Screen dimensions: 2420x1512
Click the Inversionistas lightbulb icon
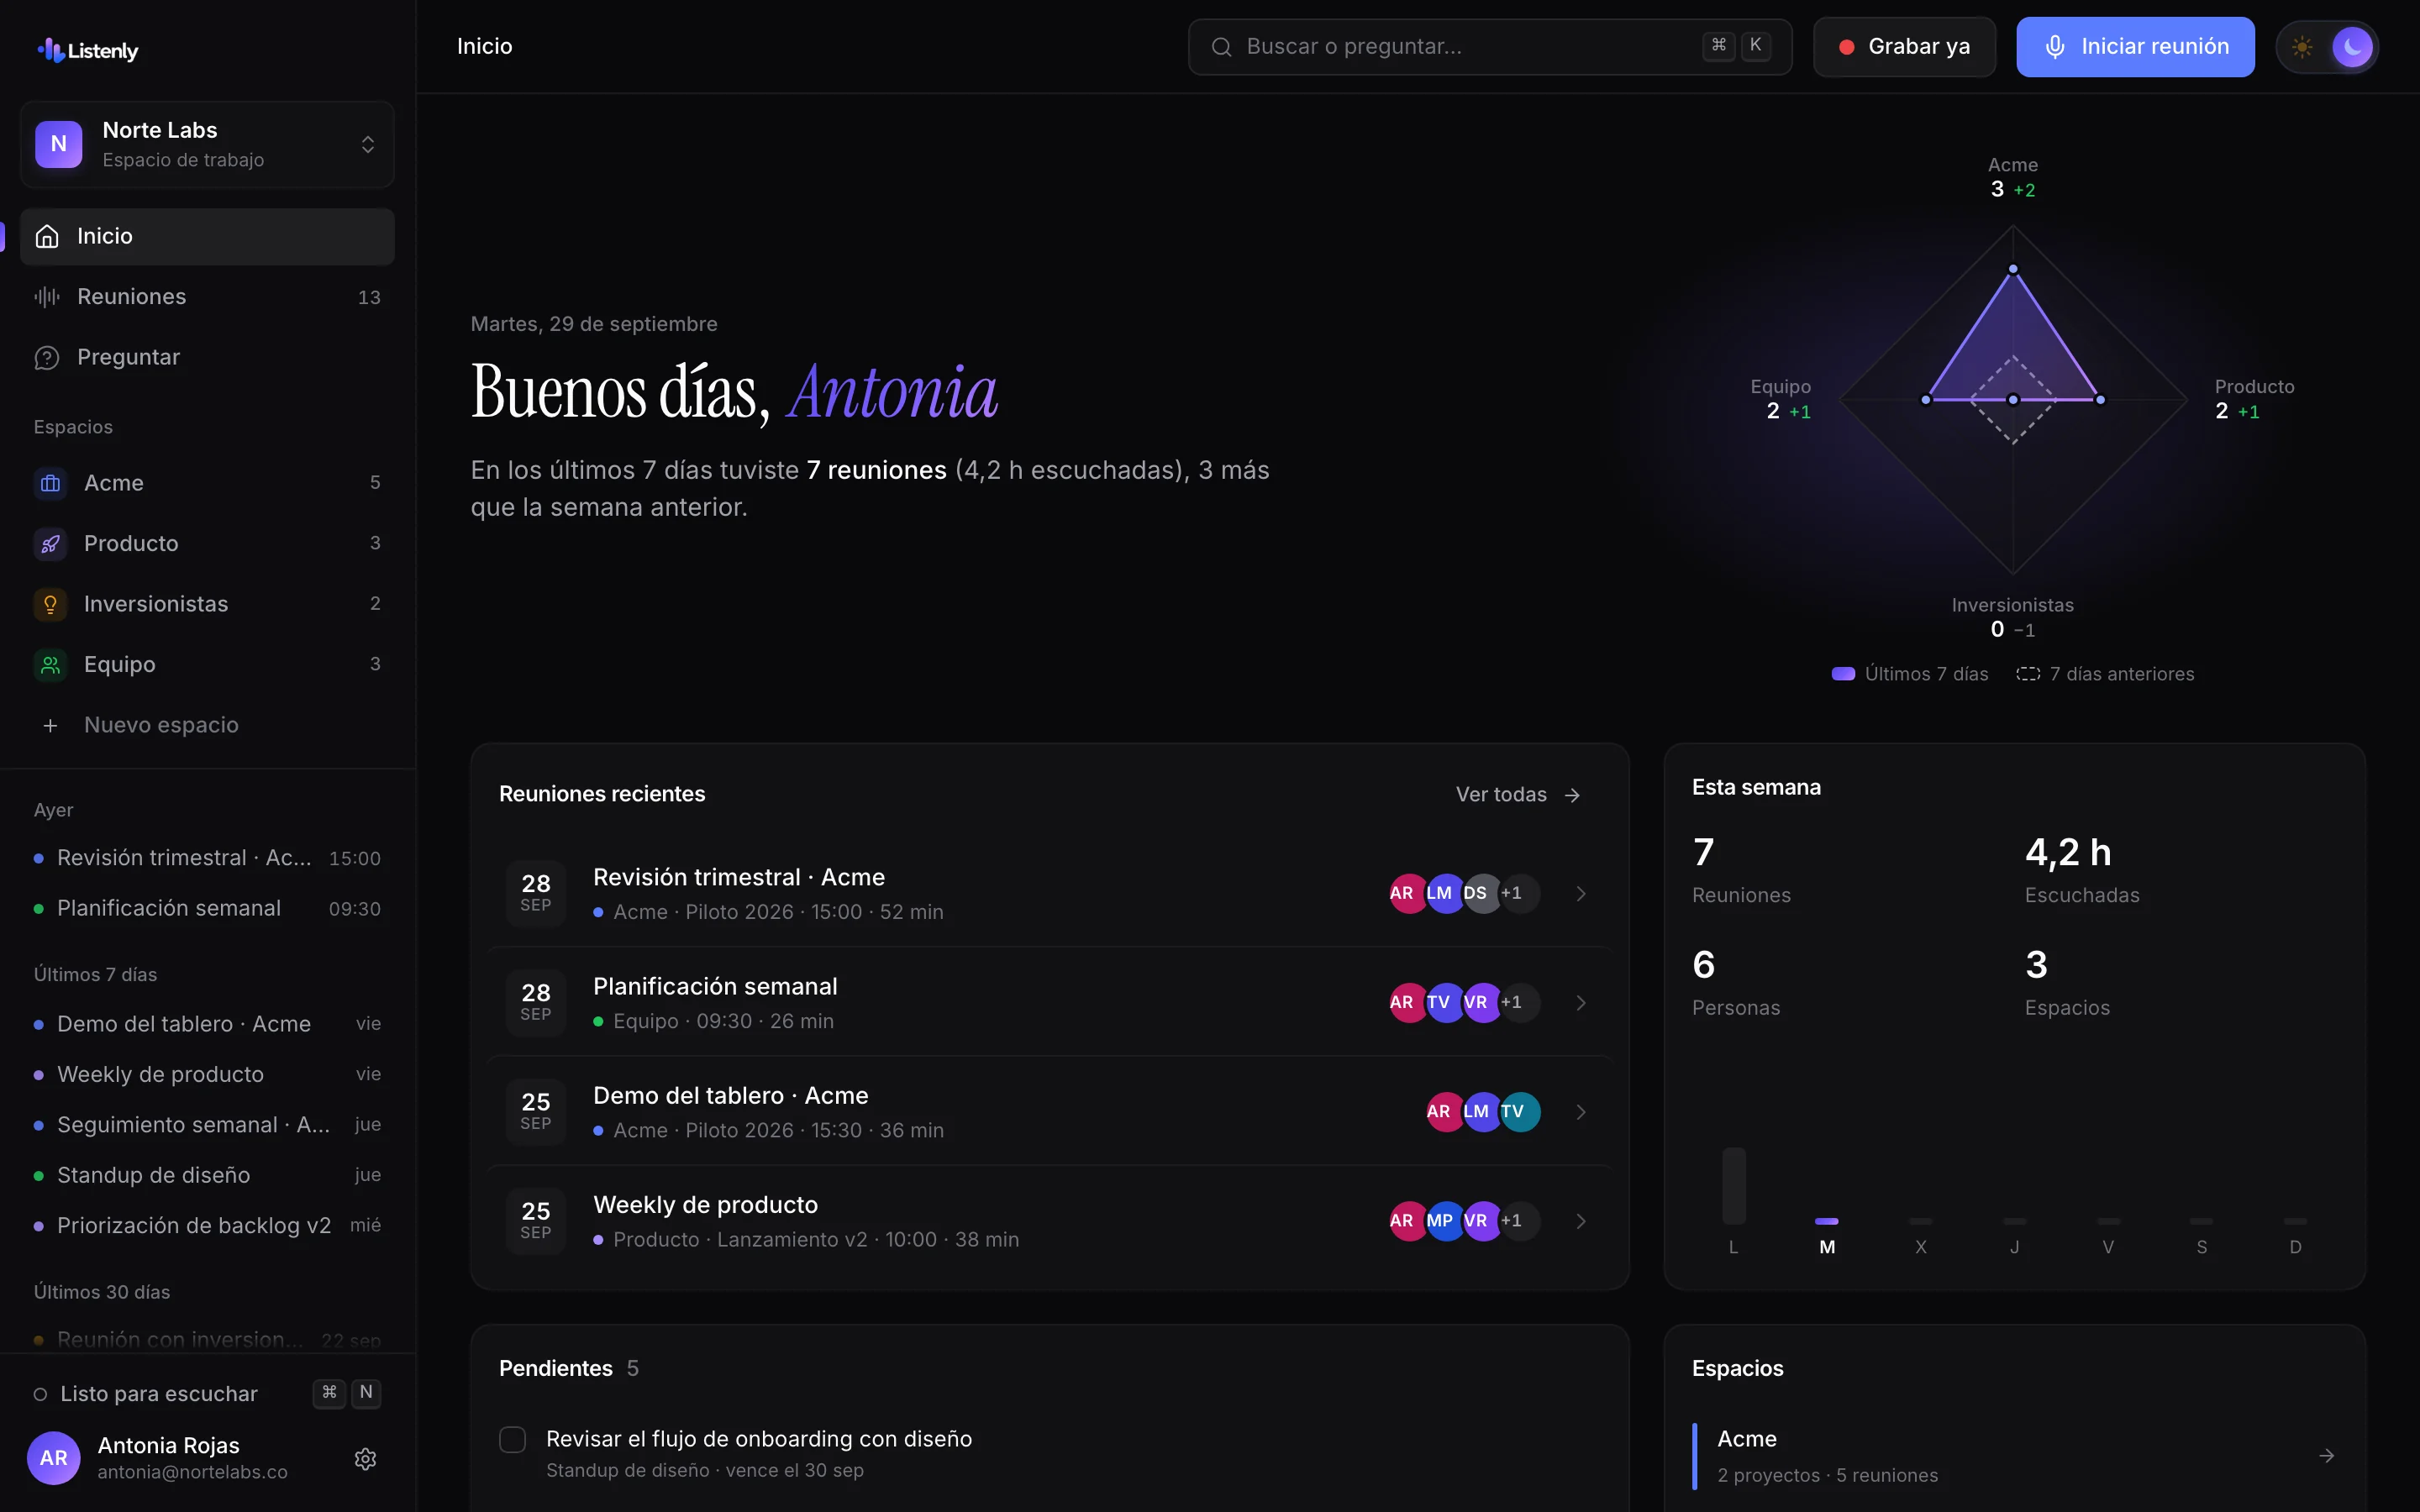pos(50,604)
